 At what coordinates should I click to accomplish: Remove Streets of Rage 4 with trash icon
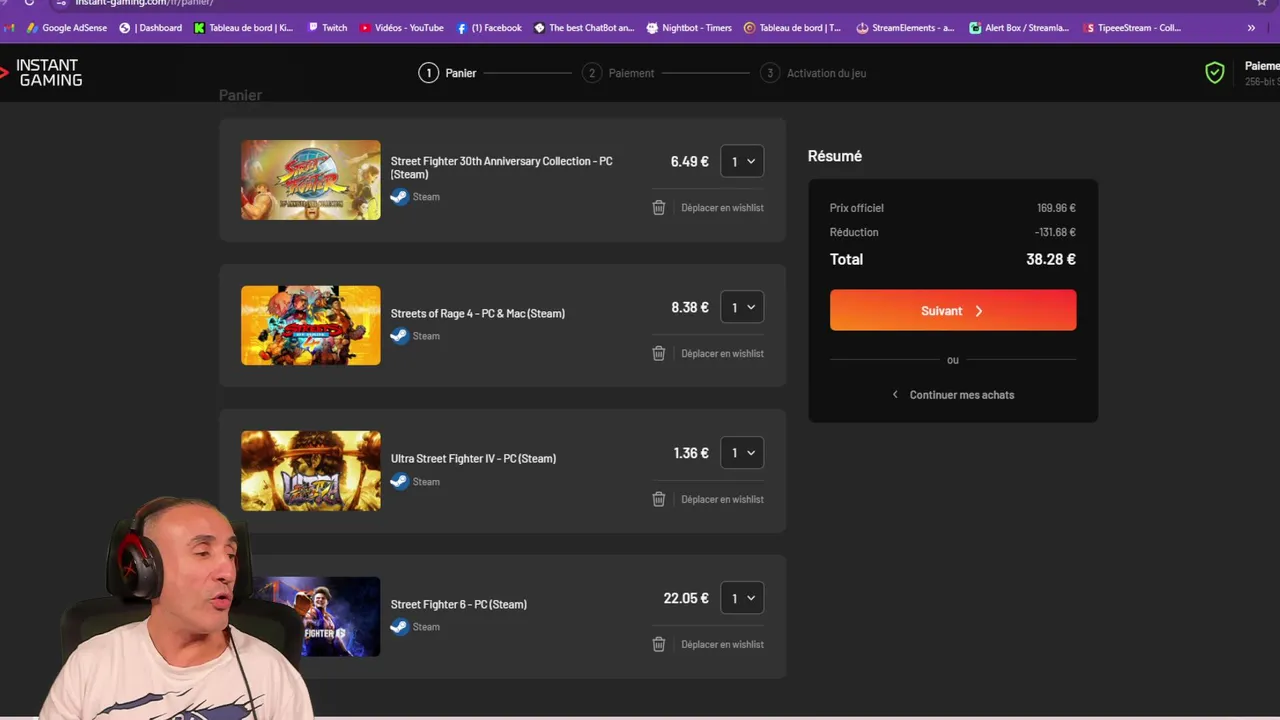pos(658,353)
